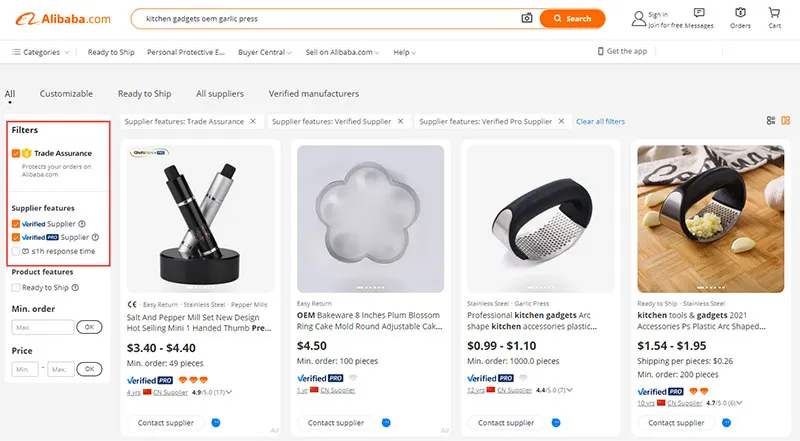Check the Ready to Ship filter checkbox
This screenshot has height=441, width=800.
[x=16, y=287]
